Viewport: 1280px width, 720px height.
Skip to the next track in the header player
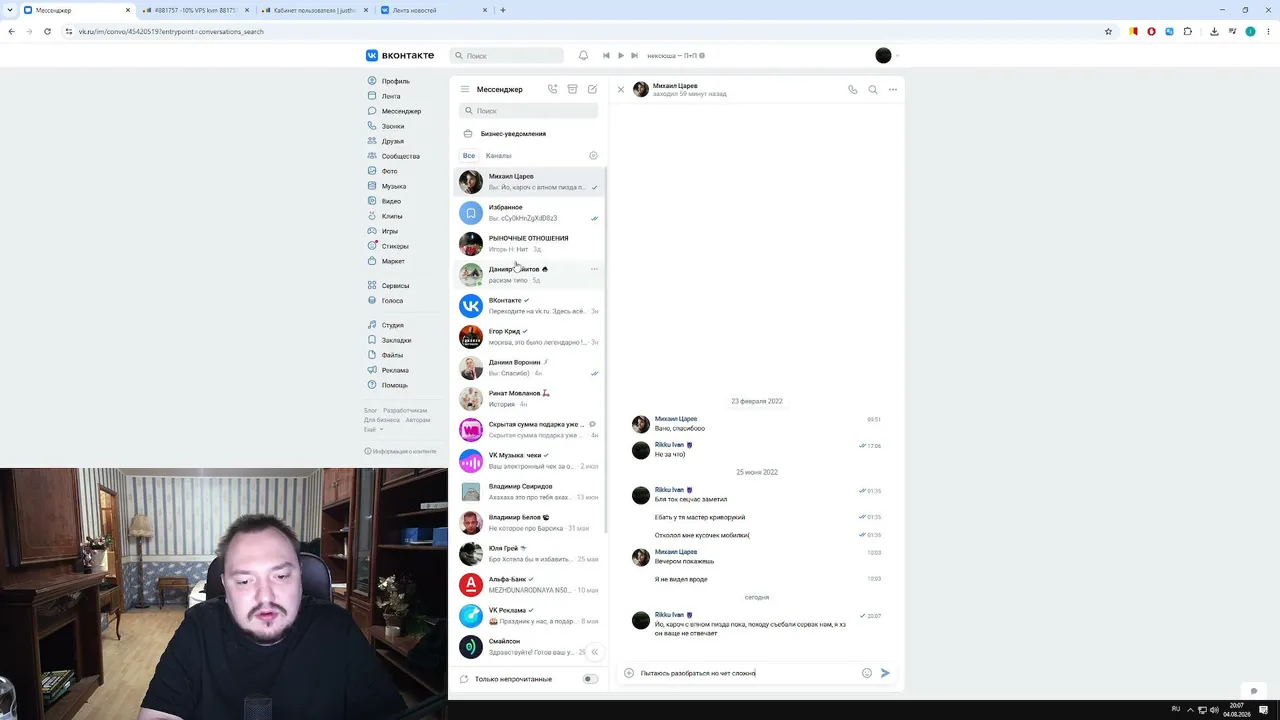click(x=634, y=56)
